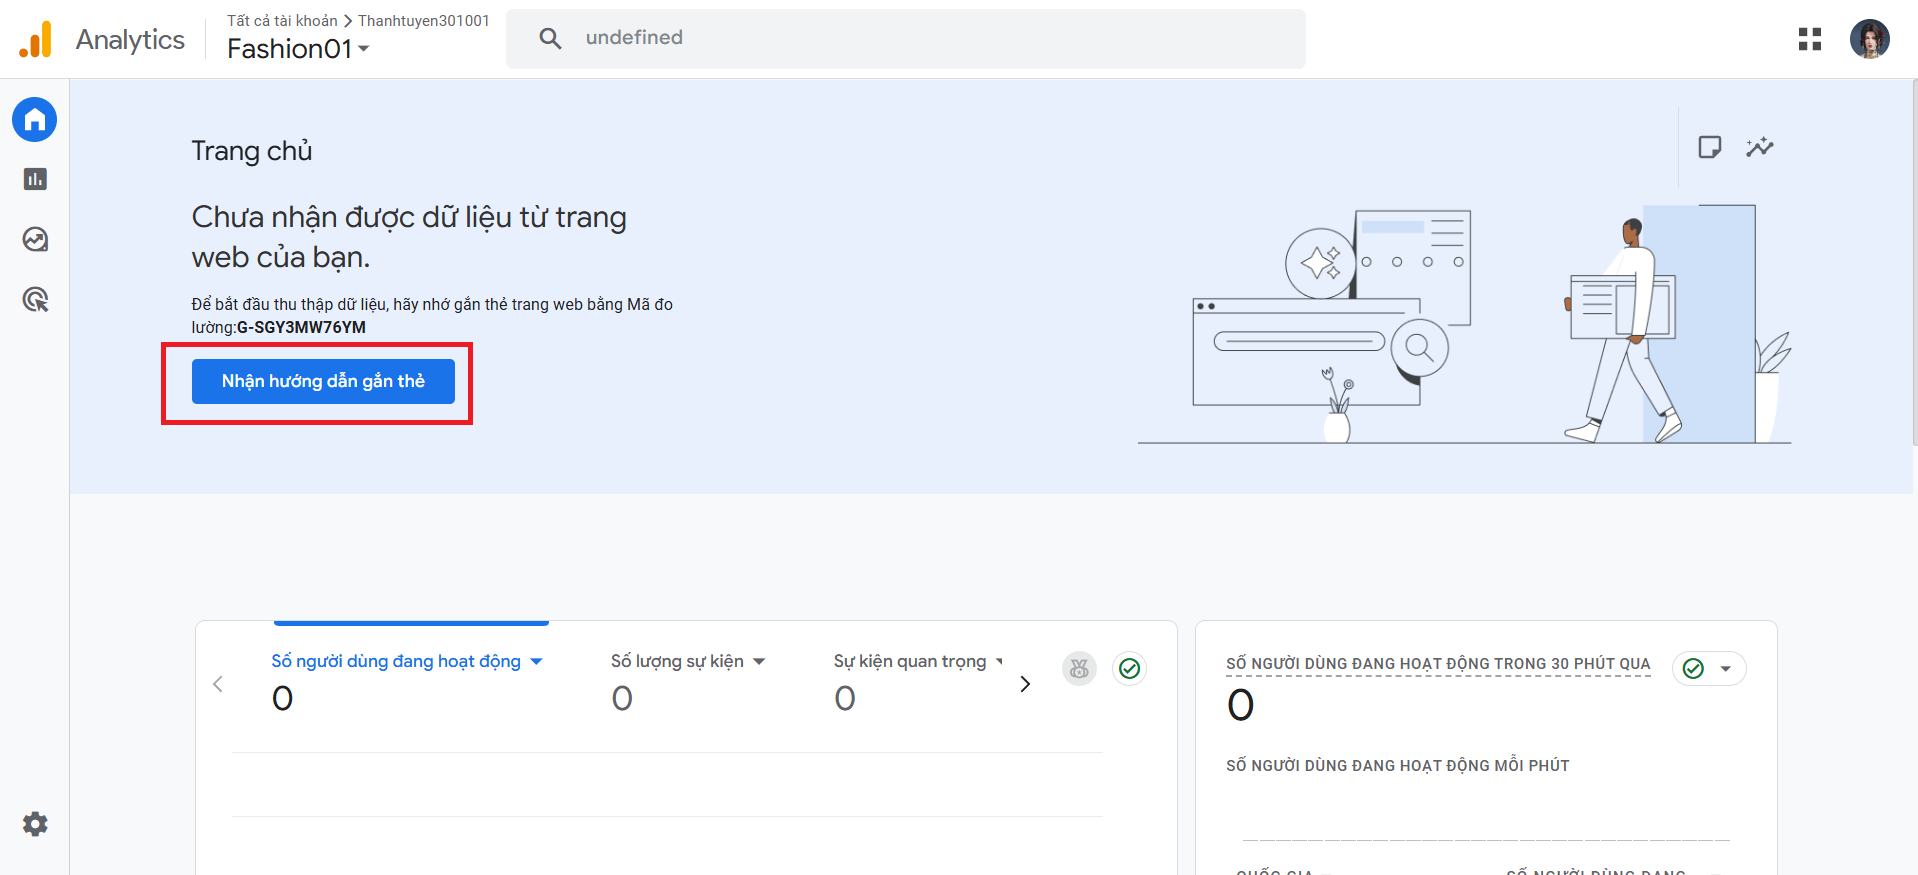Open the realtime card status dropdown arrow
Viewport: 1918px width, 875px height.
pyautogui.click(x=1725, y=668)
